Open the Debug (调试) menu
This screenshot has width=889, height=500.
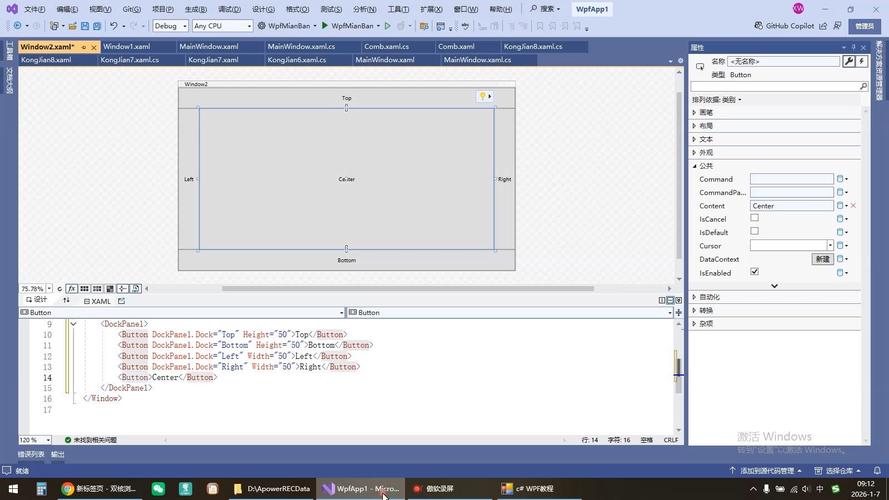click(229, 9)
